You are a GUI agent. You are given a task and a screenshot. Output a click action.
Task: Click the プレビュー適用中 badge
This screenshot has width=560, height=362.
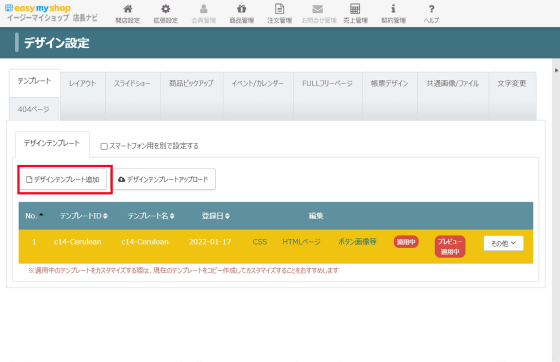coord(450,246)
